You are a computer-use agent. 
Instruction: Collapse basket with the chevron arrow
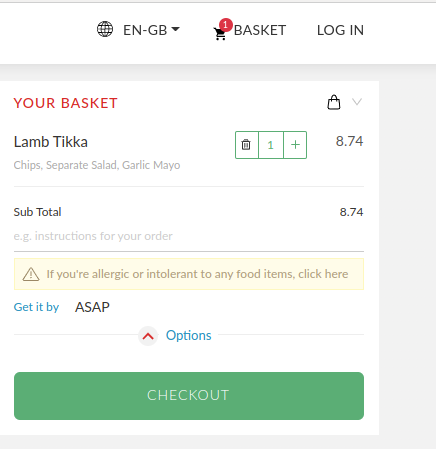[x=357, y=101]
